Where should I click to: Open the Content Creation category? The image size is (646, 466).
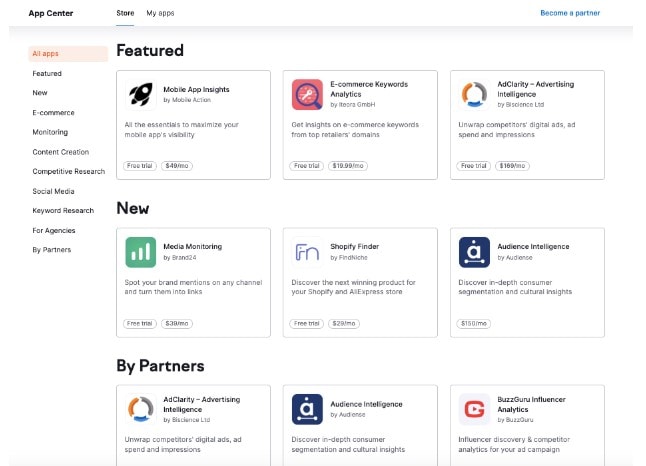[x=61, y=152]
